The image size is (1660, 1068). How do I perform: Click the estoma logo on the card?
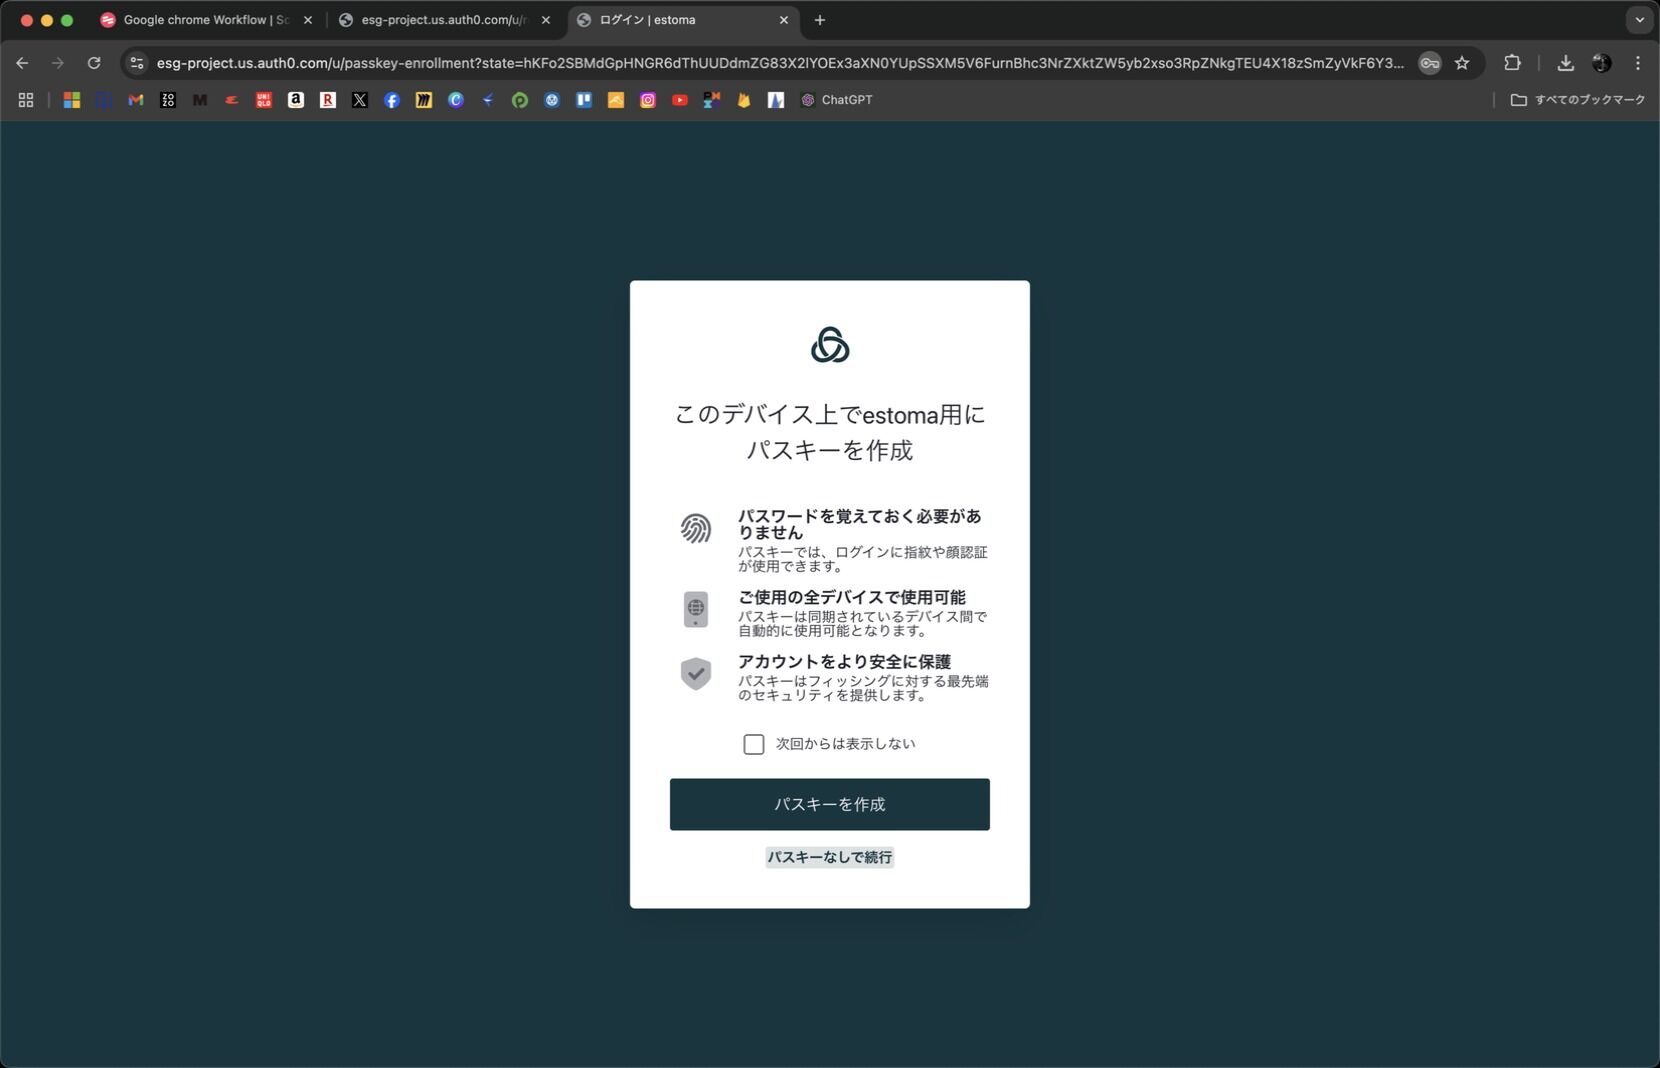tap(830, 345)
